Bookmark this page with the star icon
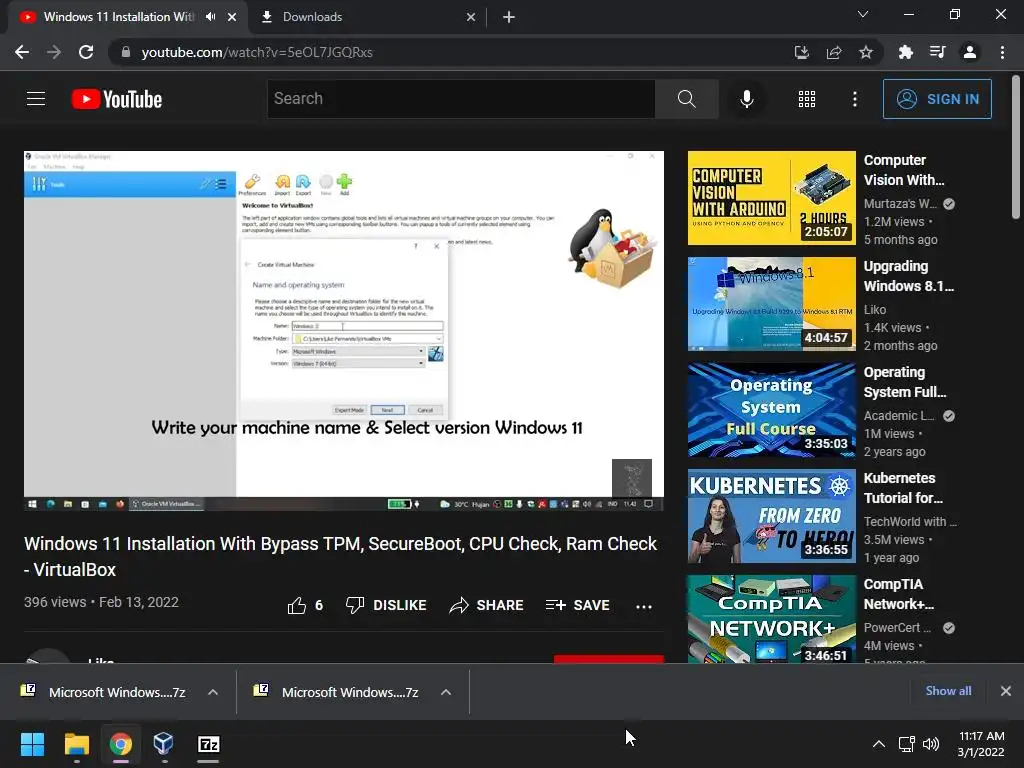This screenshot has width=1024, height=768. click(866, 52)
